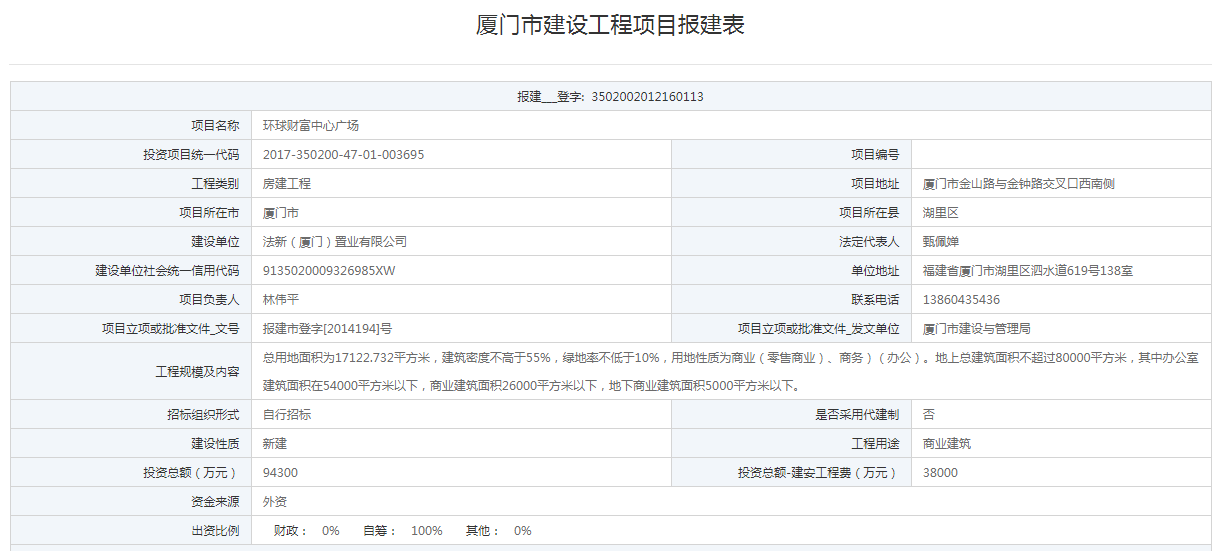Screen dimensions: 1224x551
Task: Select document number 报建市登字[2014194]号
Action: 327,329
